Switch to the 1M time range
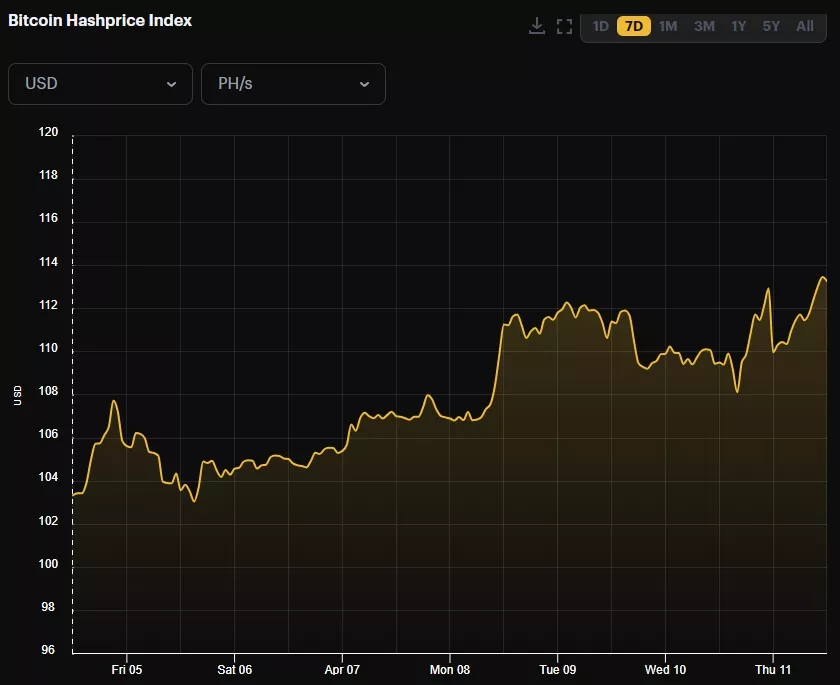Viewport: 840px width, 685px height. click(668, 26)
